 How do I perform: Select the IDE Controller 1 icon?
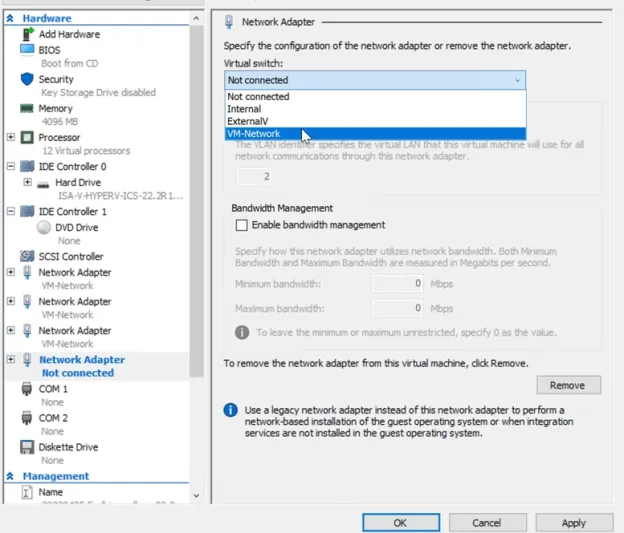point(27,211)
